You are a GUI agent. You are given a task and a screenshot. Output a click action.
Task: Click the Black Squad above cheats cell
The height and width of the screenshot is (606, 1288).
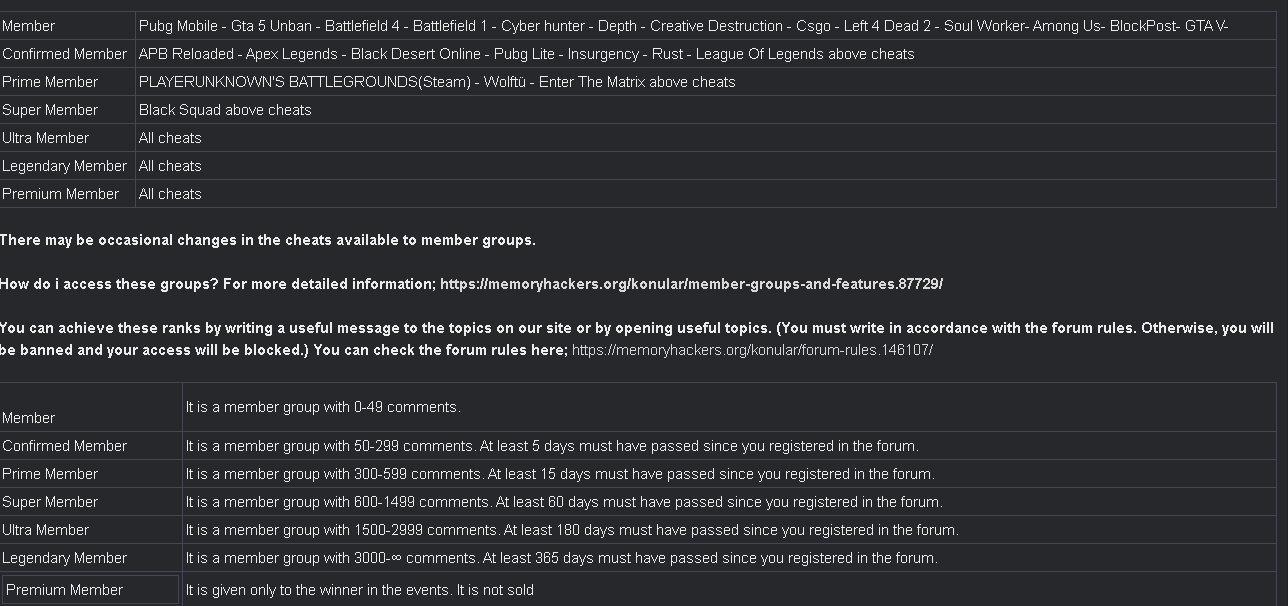point(225,110)
